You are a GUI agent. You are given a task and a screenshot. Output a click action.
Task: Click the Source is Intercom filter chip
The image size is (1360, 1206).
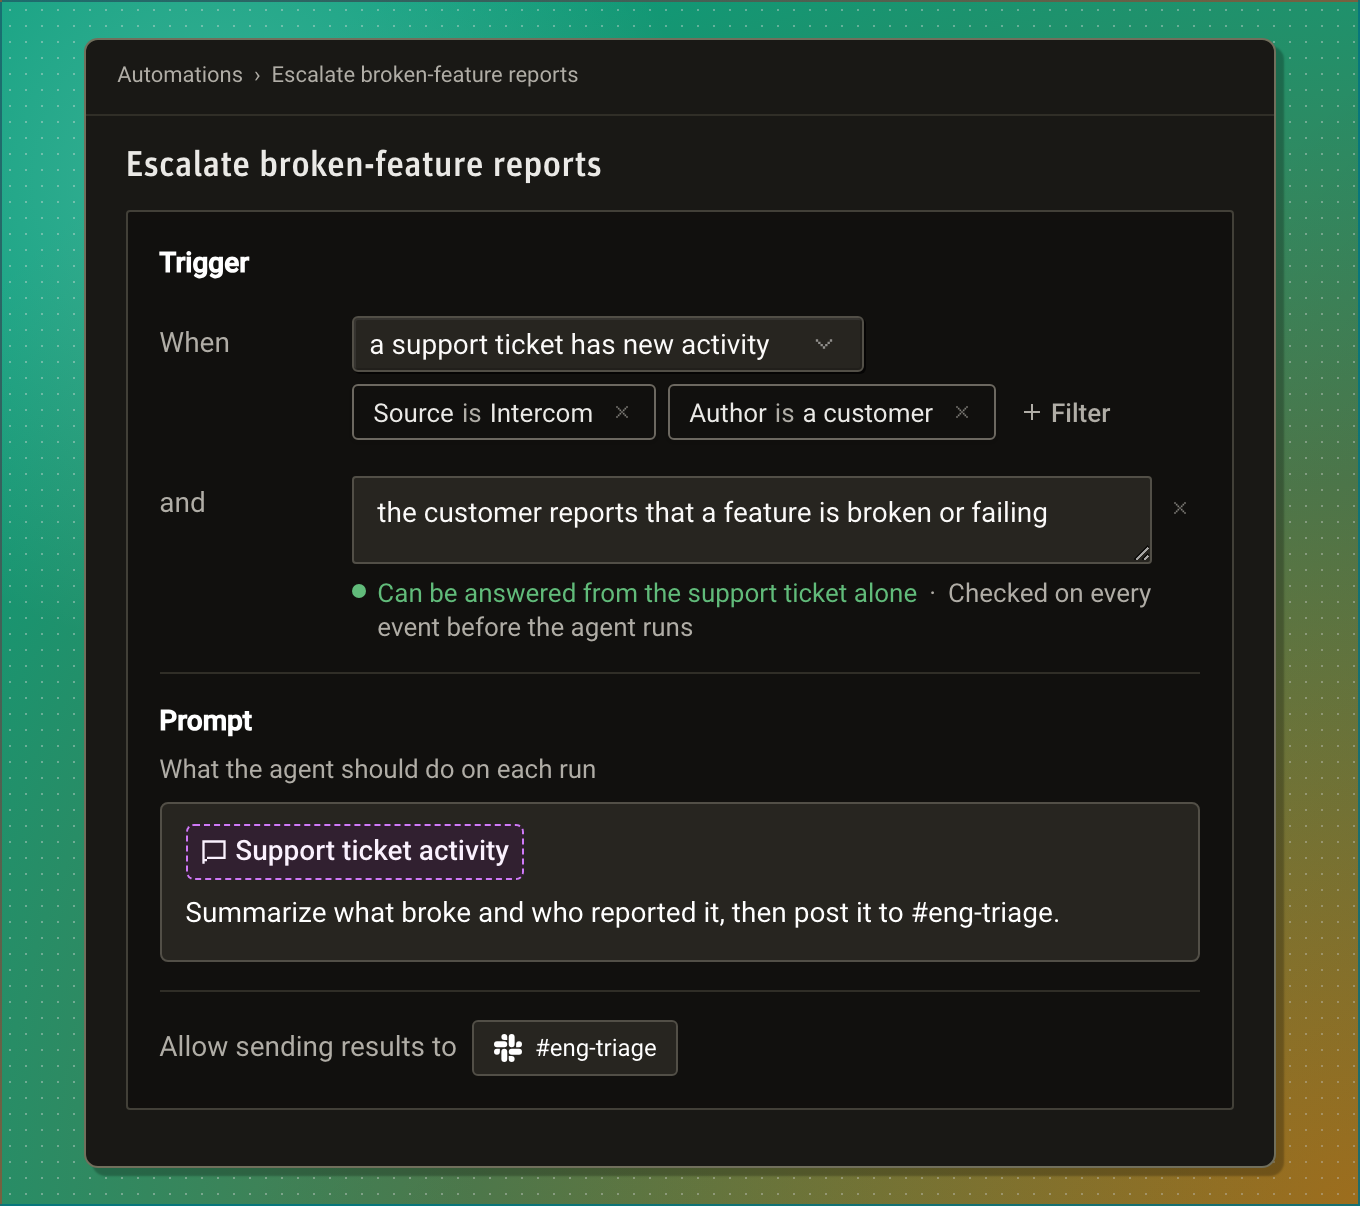pyautogui.click(x=504, y=412)
